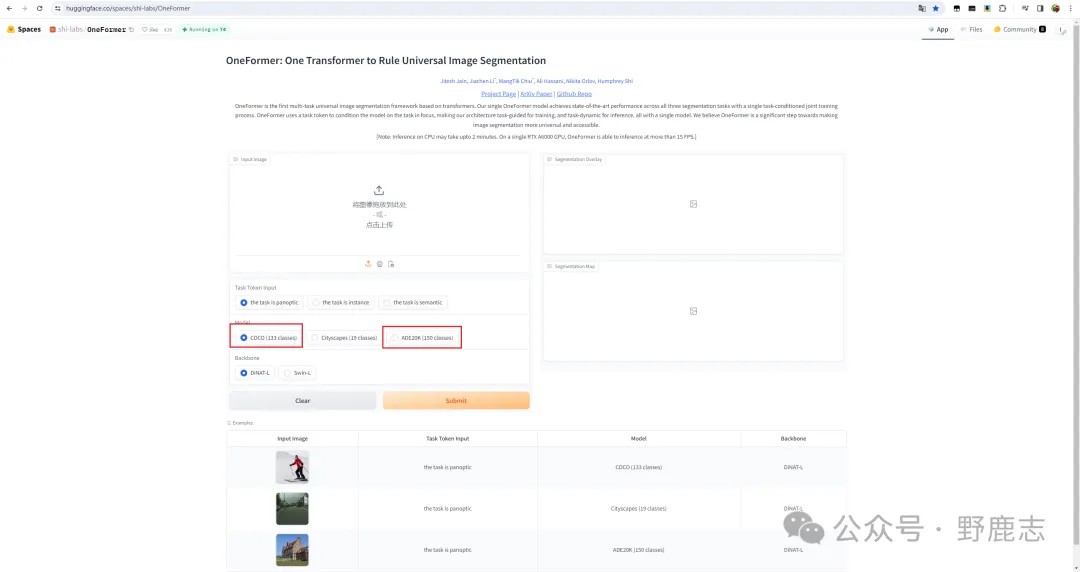
Task: Open the browser extensions puzzle icon
Action: 1002,8
